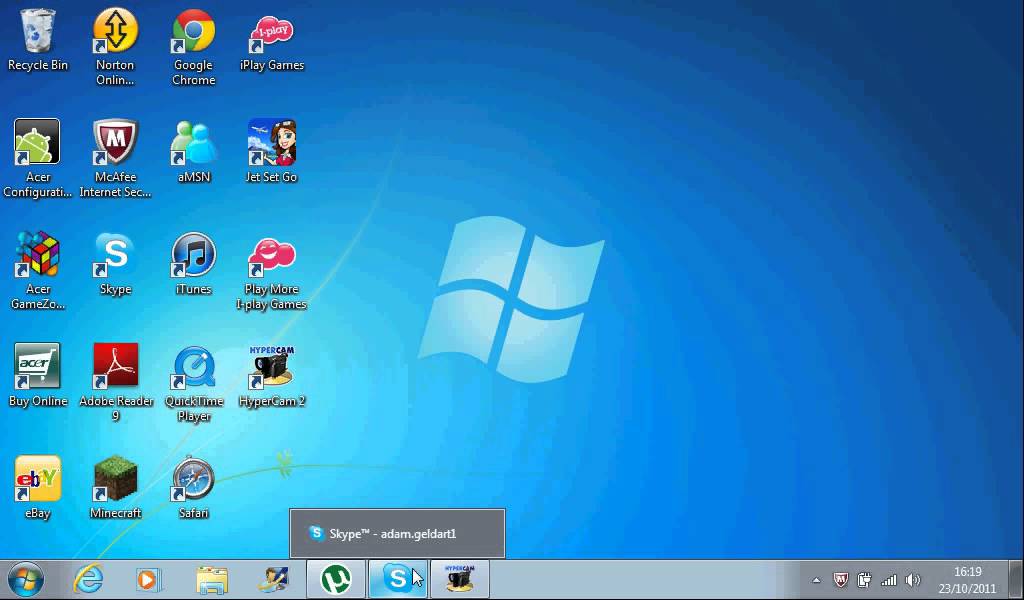Click the McAfee Internet Security shortcut
This screenshot has height=600, width=1024.
pos(115,158)
